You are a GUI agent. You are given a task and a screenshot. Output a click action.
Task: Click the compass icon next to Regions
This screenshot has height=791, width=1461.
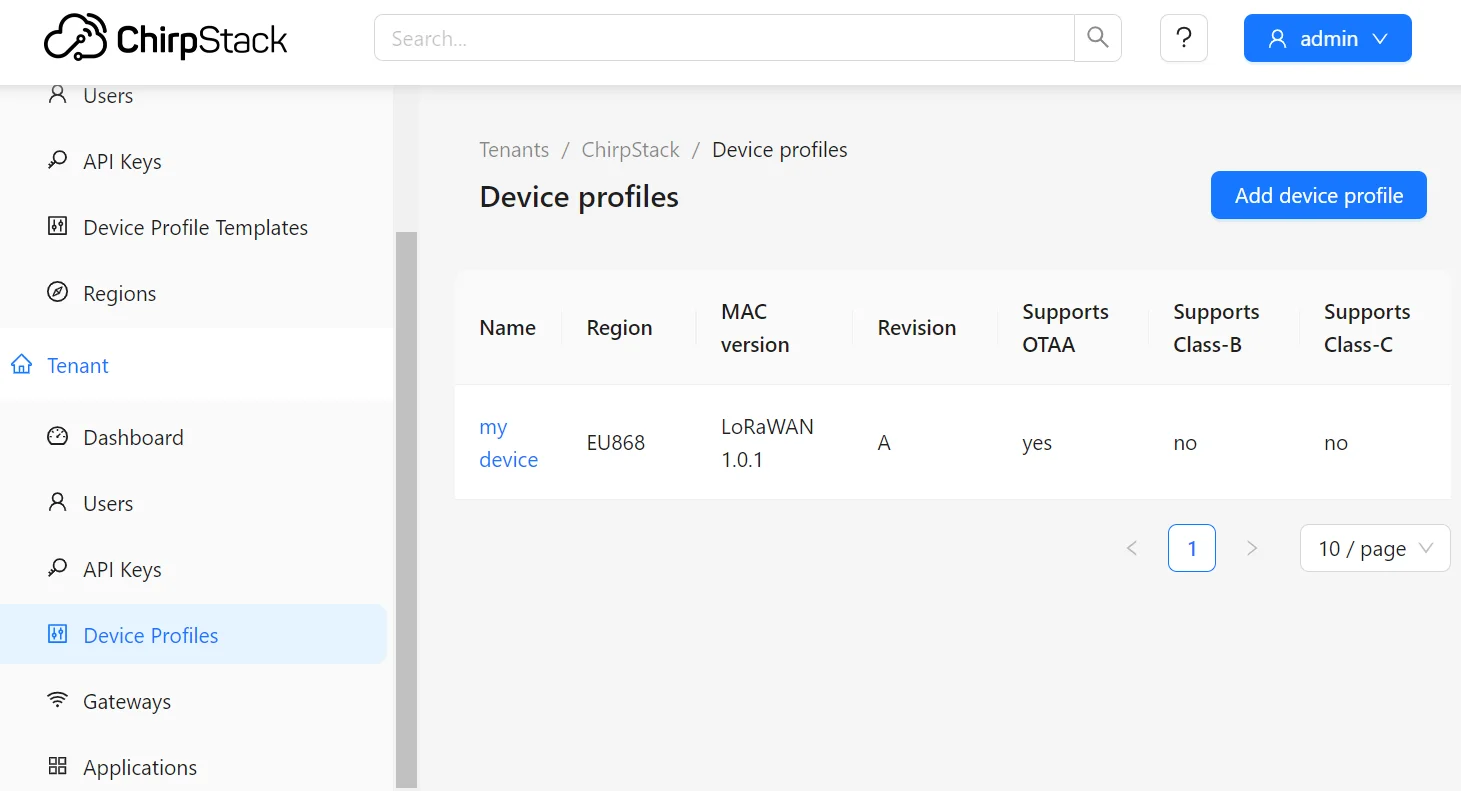click(x=58, y=293)
